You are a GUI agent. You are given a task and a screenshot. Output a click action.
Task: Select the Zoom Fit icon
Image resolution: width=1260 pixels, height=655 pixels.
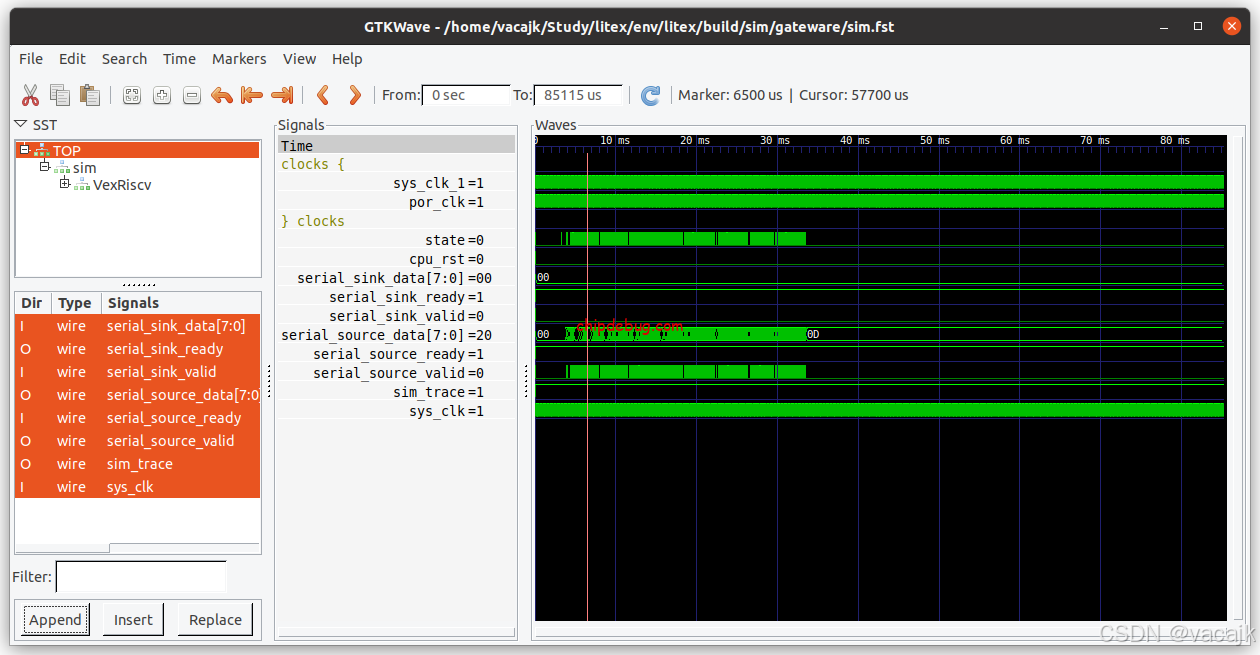coord(131,94)
